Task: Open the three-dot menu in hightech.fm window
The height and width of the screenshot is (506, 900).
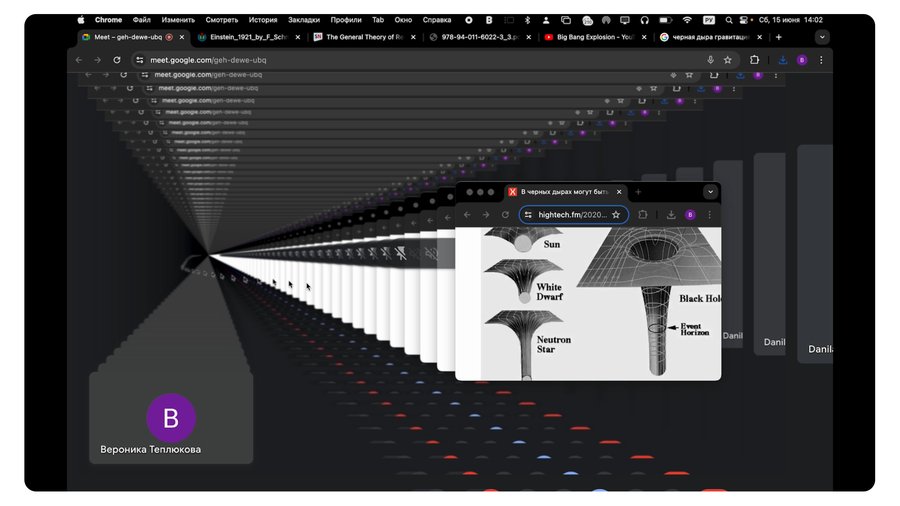Action: pyautogui.click(x=709, y=215)
